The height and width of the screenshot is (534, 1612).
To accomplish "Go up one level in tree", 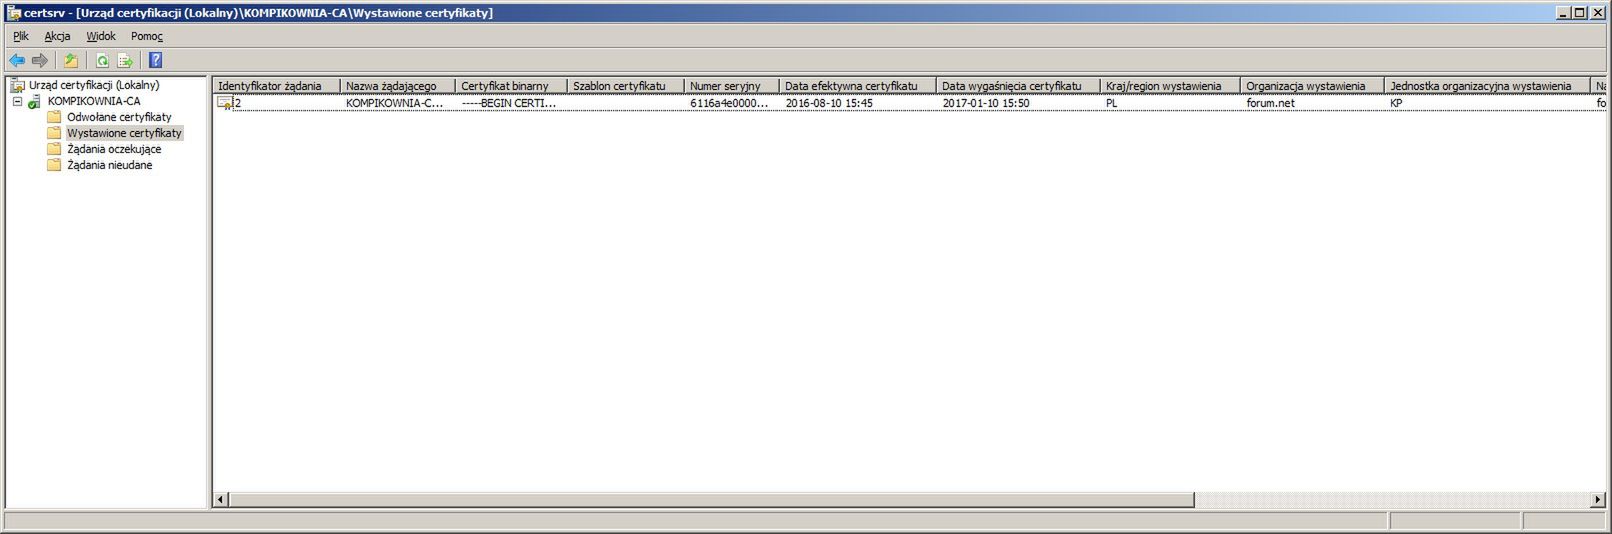I will click(71, 61).
